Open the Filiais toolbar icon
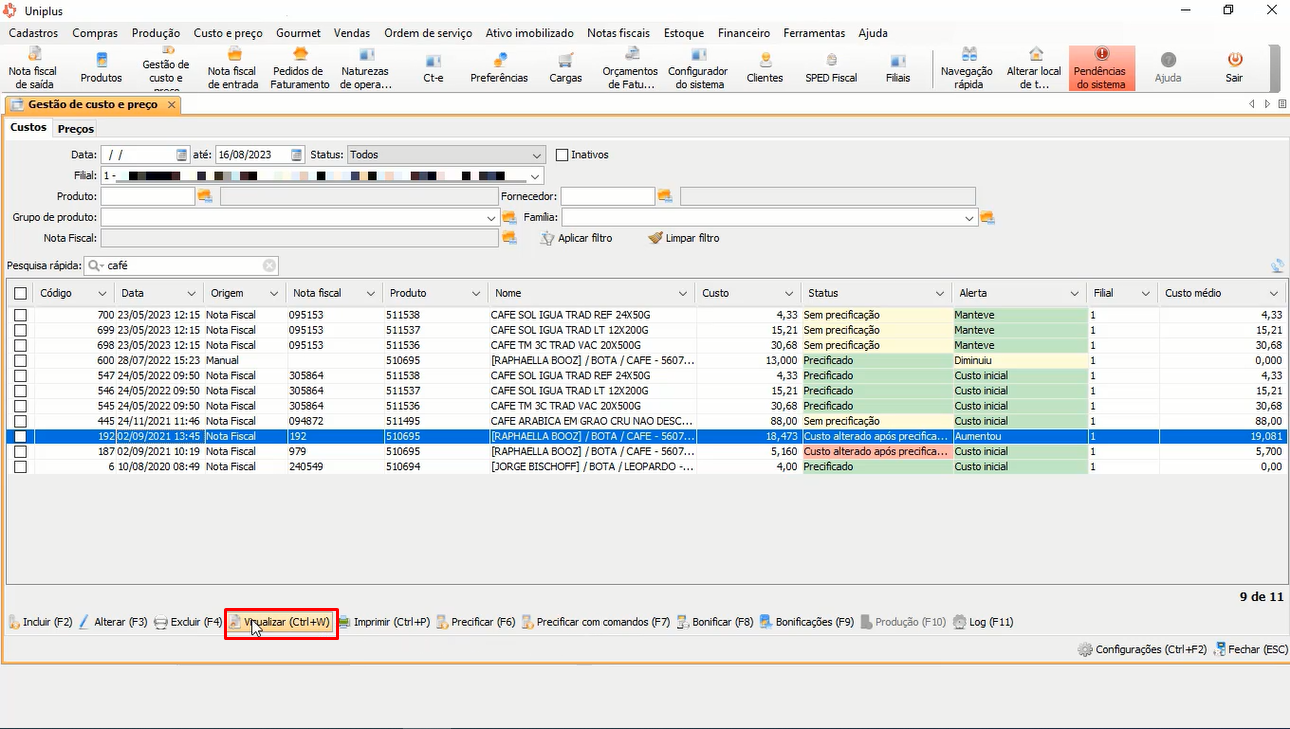This screenshot has width=1290, height=729. pyautogui.click(x=898, y=68)
